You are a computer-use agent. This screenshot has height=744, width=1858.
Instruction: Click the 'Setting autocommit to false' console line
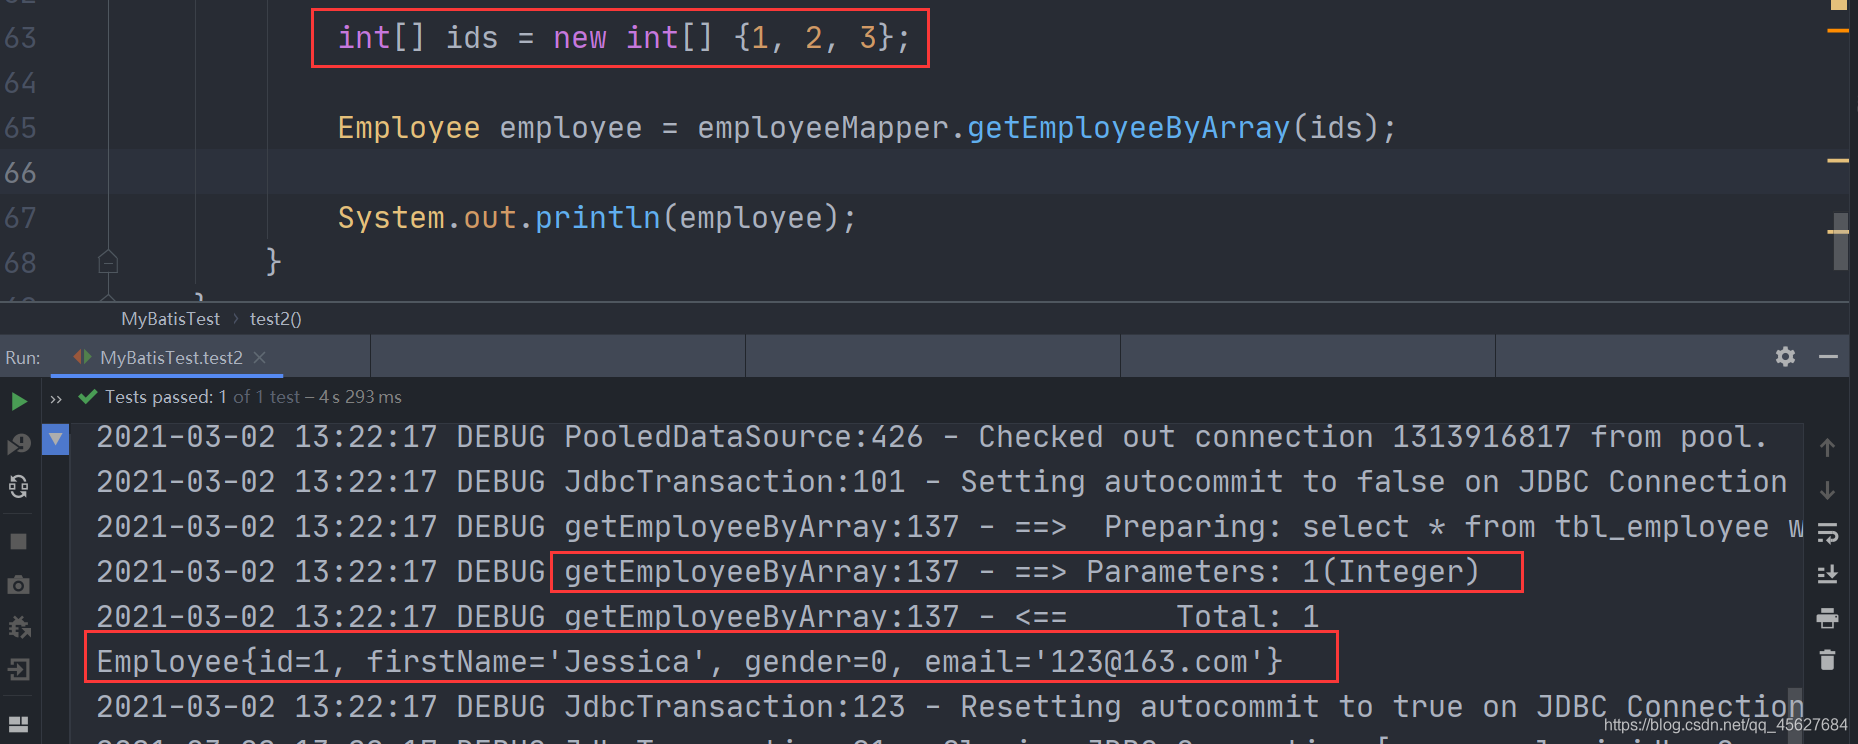941,482
